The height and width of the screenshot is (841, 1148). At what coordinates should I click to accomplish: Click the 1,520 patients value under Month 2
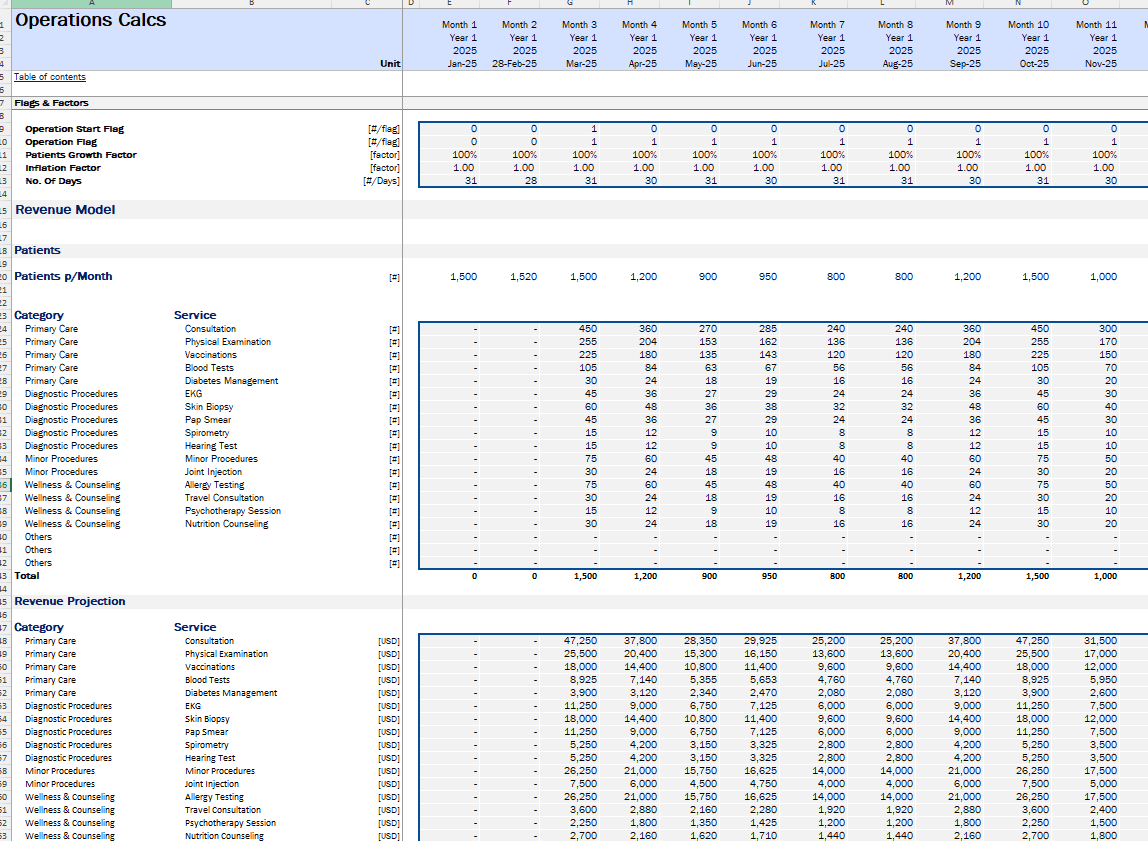(523, 276)
